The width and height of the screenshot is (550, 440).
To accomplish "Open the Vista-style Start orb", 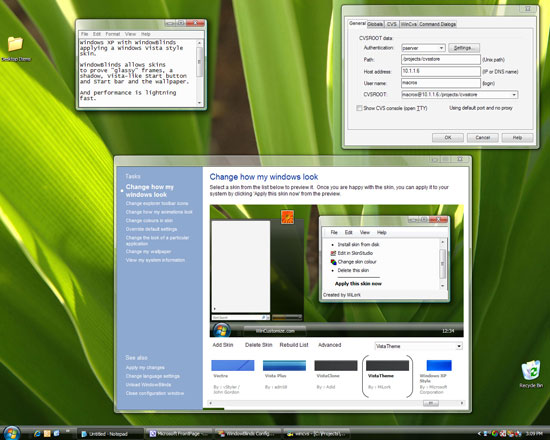I will pyautogui.click(x=12, y=433).
